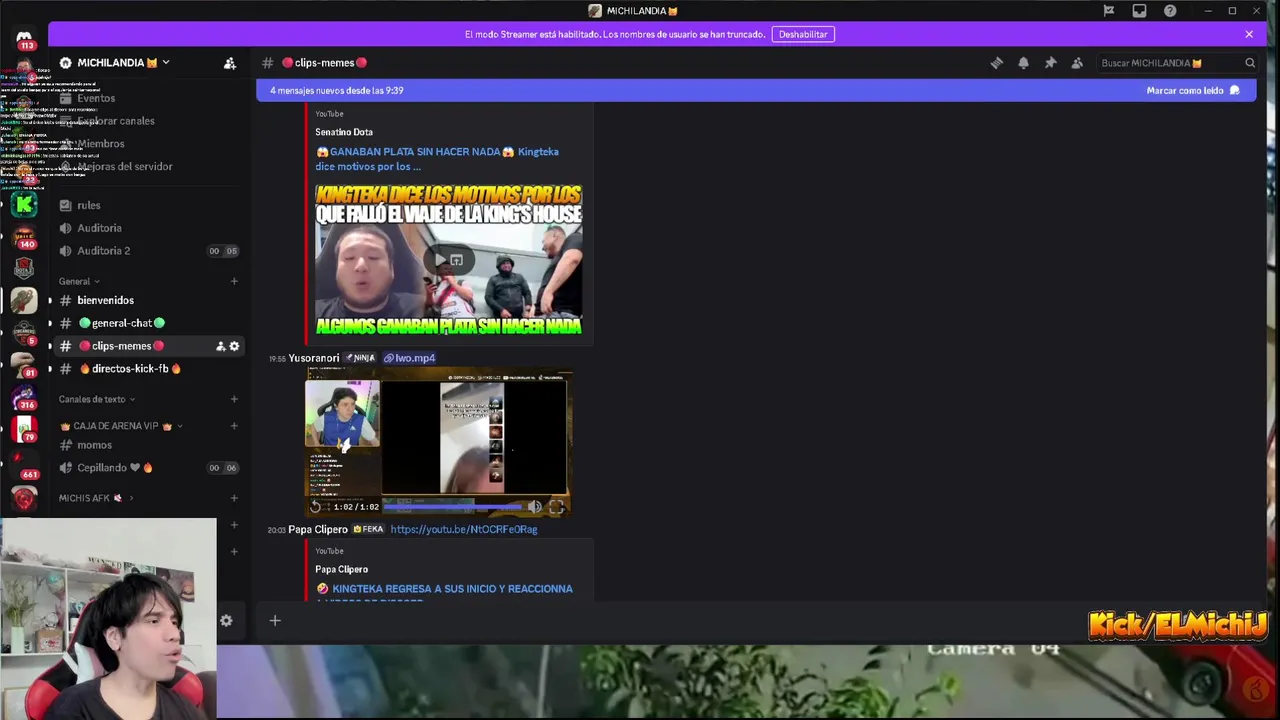1280x720 pixels.
Task: Enter fullscreen on the lwo.mp4 video
Action: 557,507
